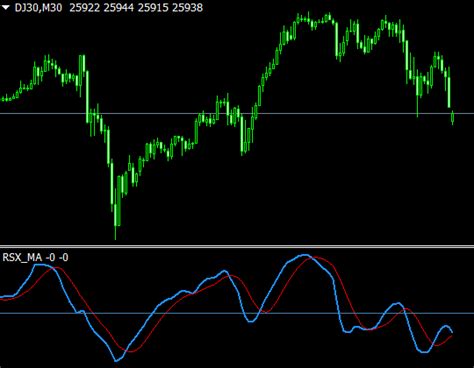The height and width of the screenshot is (368, 474).
Task: Click the last candlestick on the price chart
Action: tap(452, 117)
